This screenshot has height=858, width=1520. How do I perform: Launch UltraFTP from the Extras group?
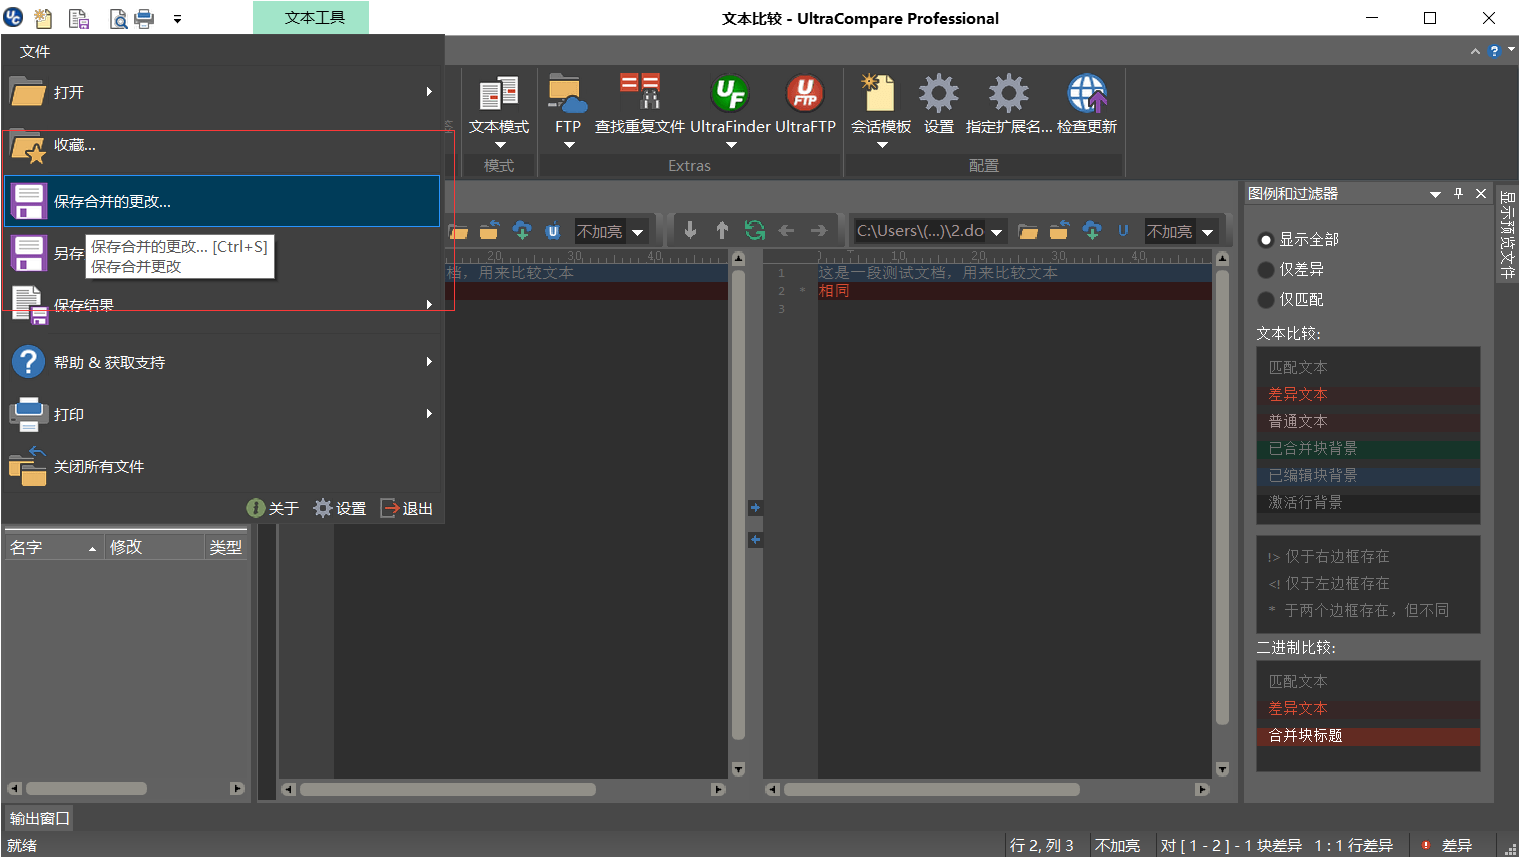pos(805,105)
